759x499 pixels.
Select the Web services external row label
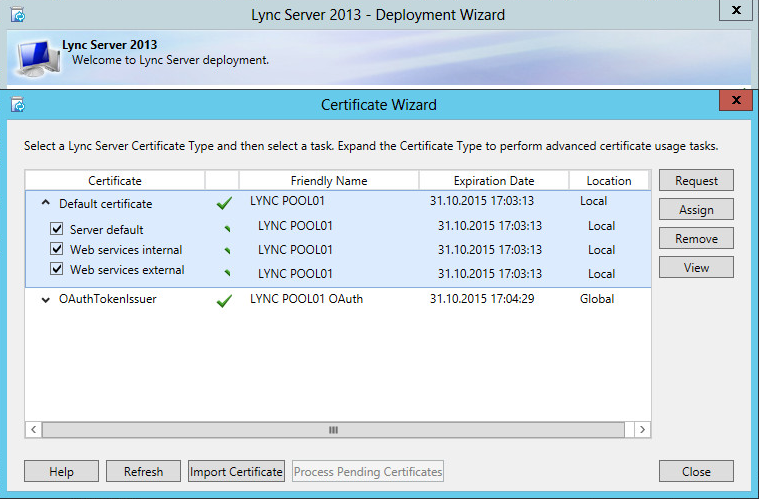(127, 270)
